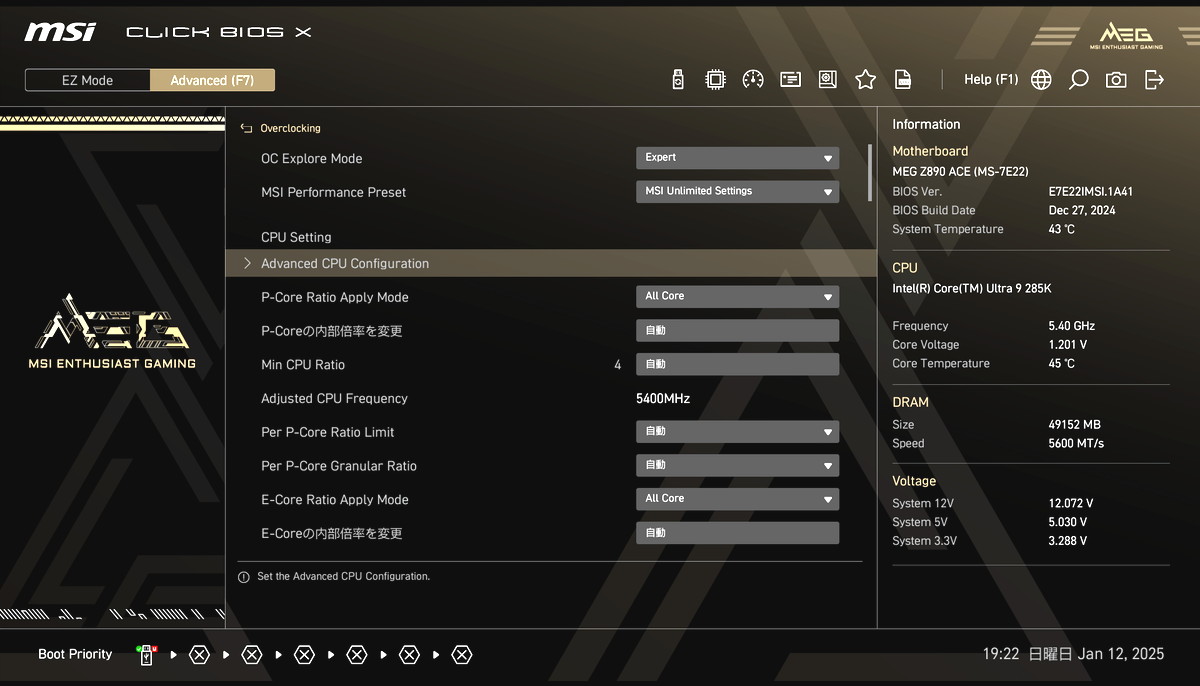Click System 3.3V reading 3.288 V
Image resolution: width=1200 pixels, height=686 pixels.
(x=1068, y=542)
